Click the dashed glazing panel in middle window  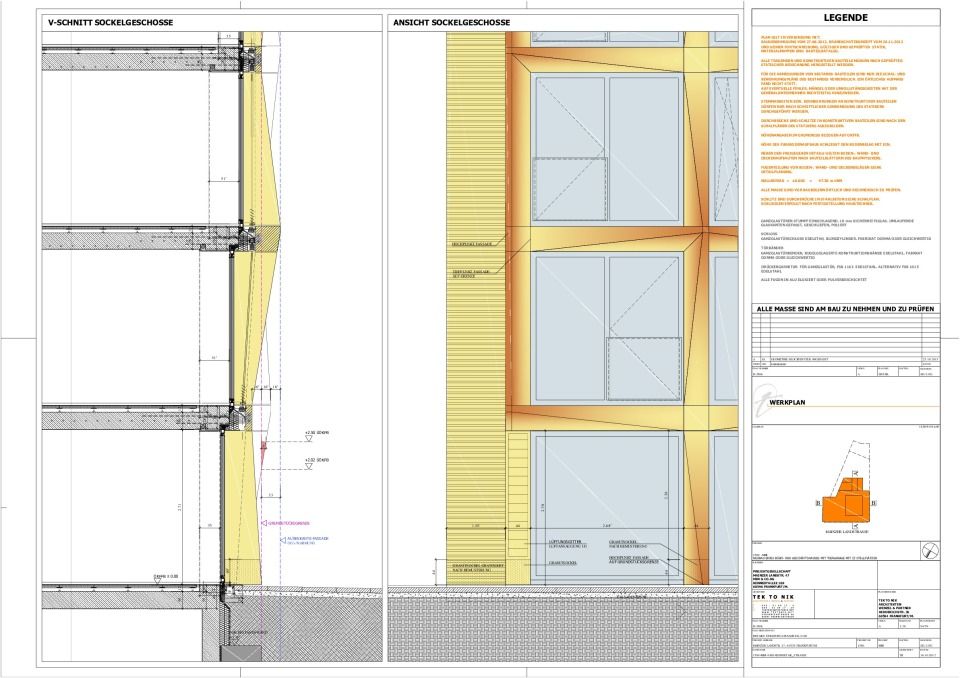click(644, 369)
